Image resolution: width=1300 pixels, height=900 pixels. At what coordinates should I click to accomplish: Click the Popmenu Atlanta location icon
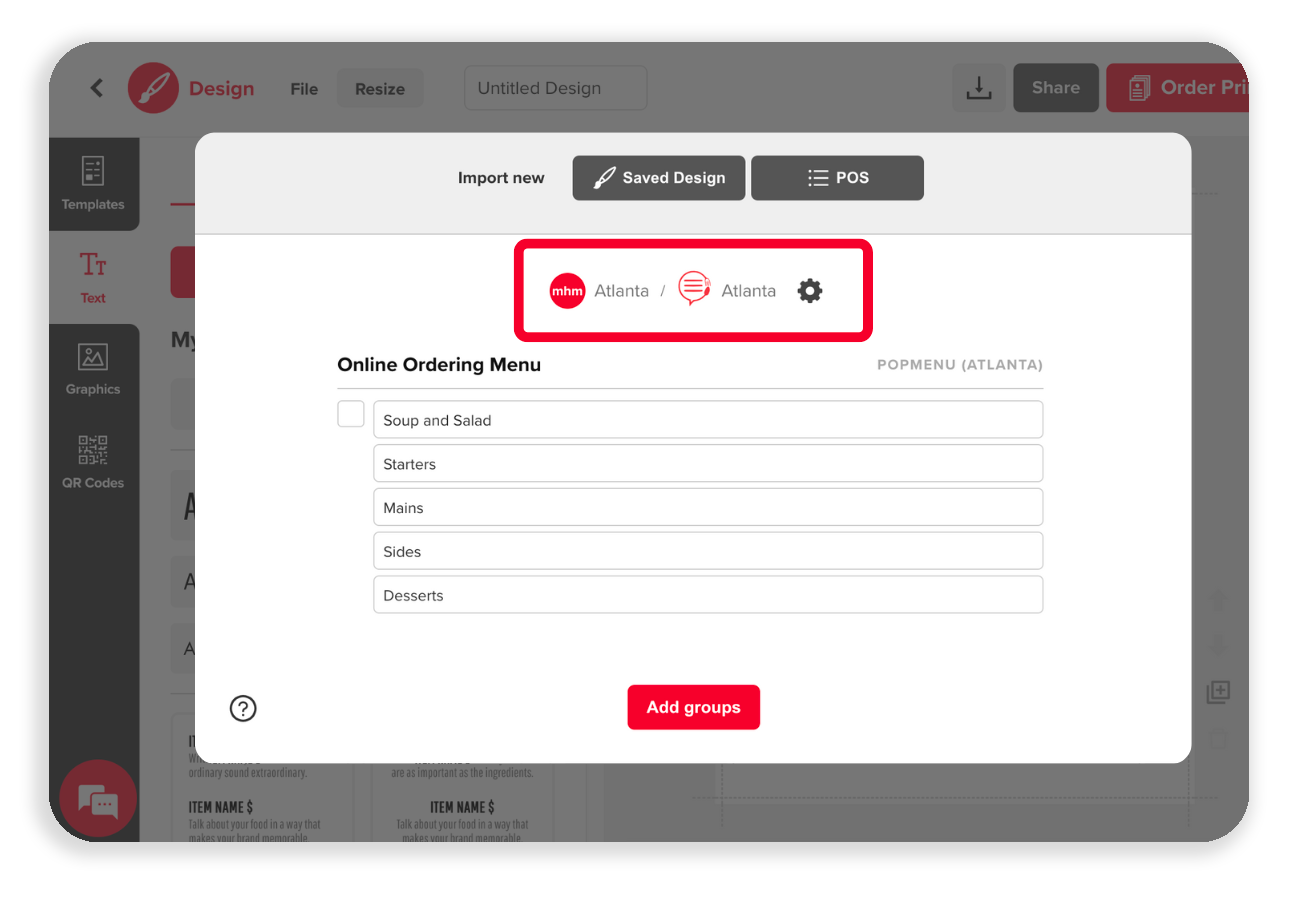[694, 289]
